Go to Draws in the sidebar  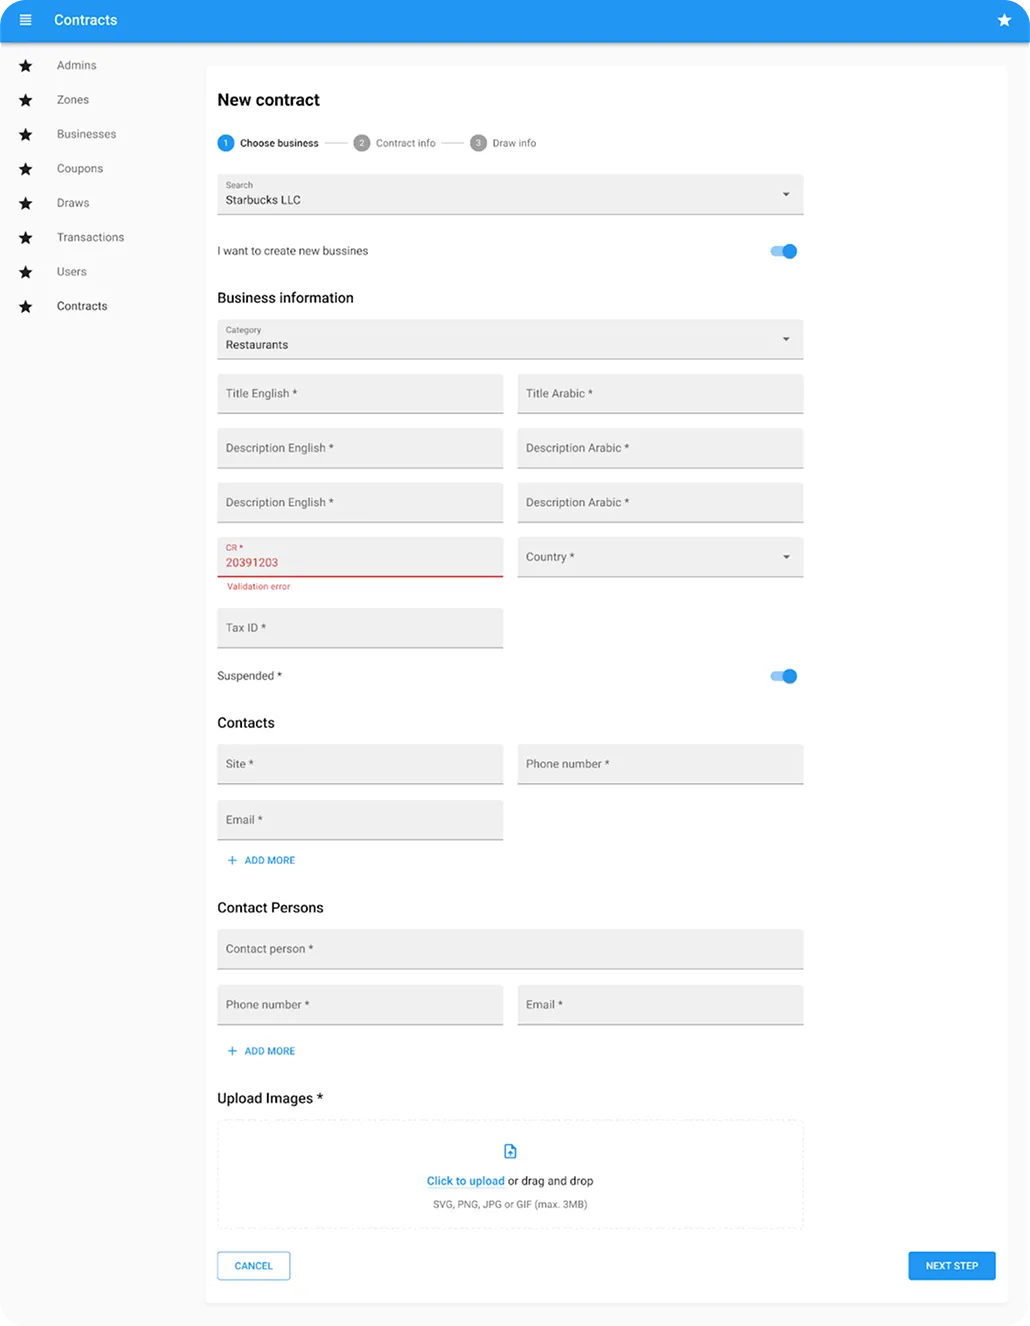click(x=73, y=203)
